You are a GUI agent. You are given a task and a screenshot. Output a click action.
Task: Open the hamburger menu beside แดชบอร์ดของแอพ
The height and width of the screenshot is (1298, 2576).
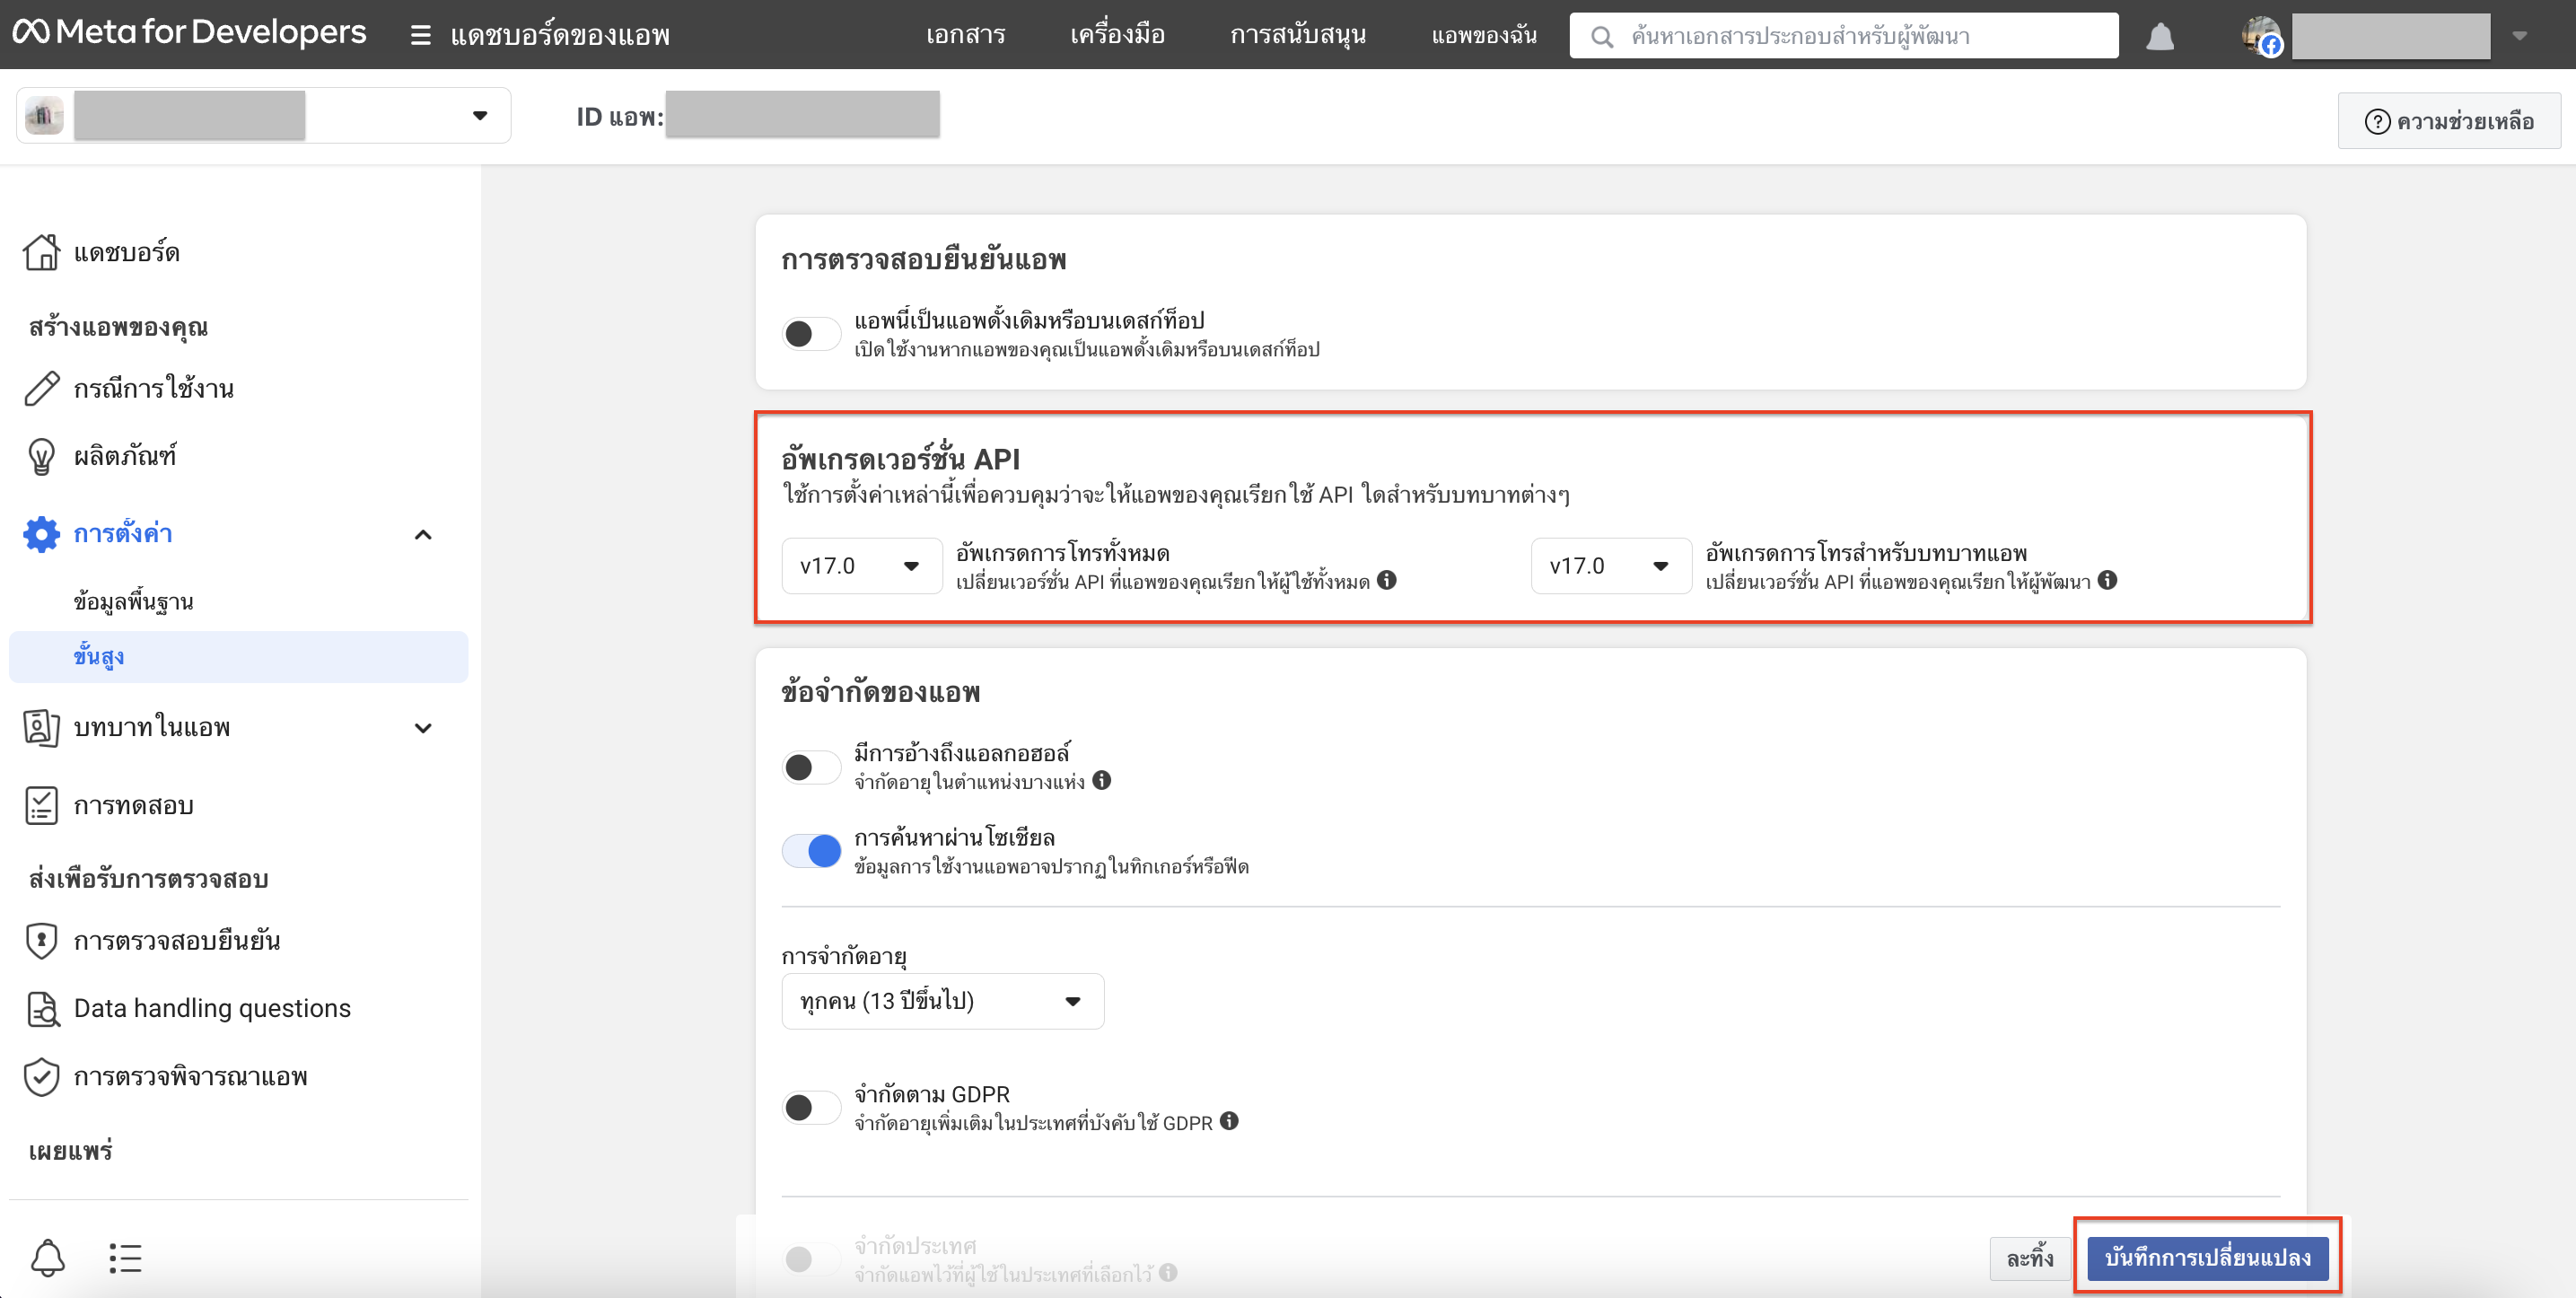[421, 35]
